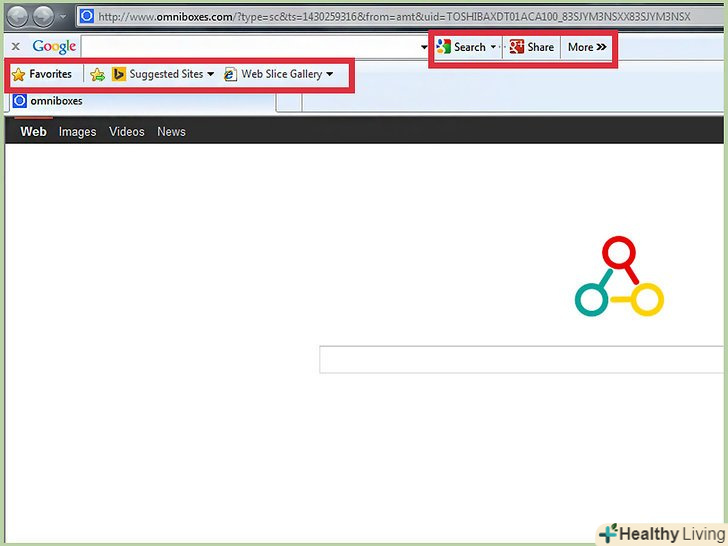Open a new tab next to omniboxes
Image resolution: width=728 pixels, height=546 pixels.
(289, 103)
